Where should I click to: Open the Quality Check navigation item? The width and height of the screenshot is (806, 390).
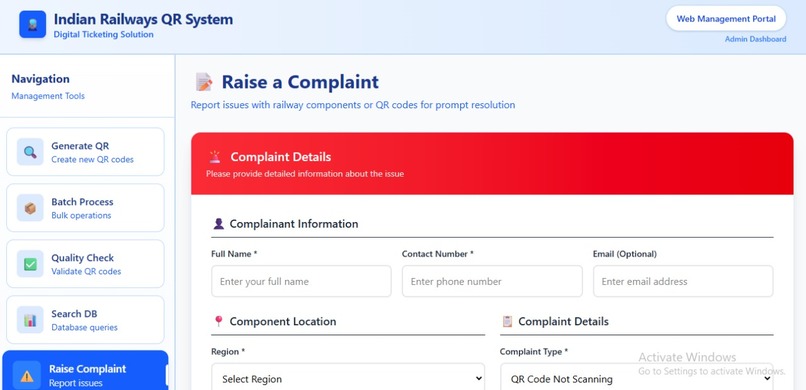(85, 264)
